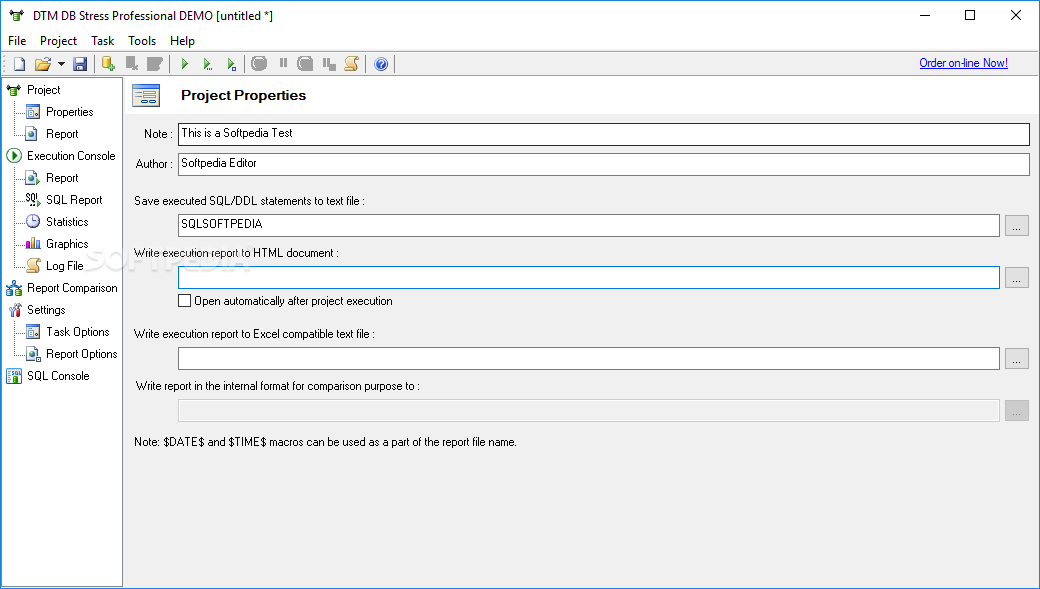
Task: Click green play icon with blue square
Action: coord(231,64)
